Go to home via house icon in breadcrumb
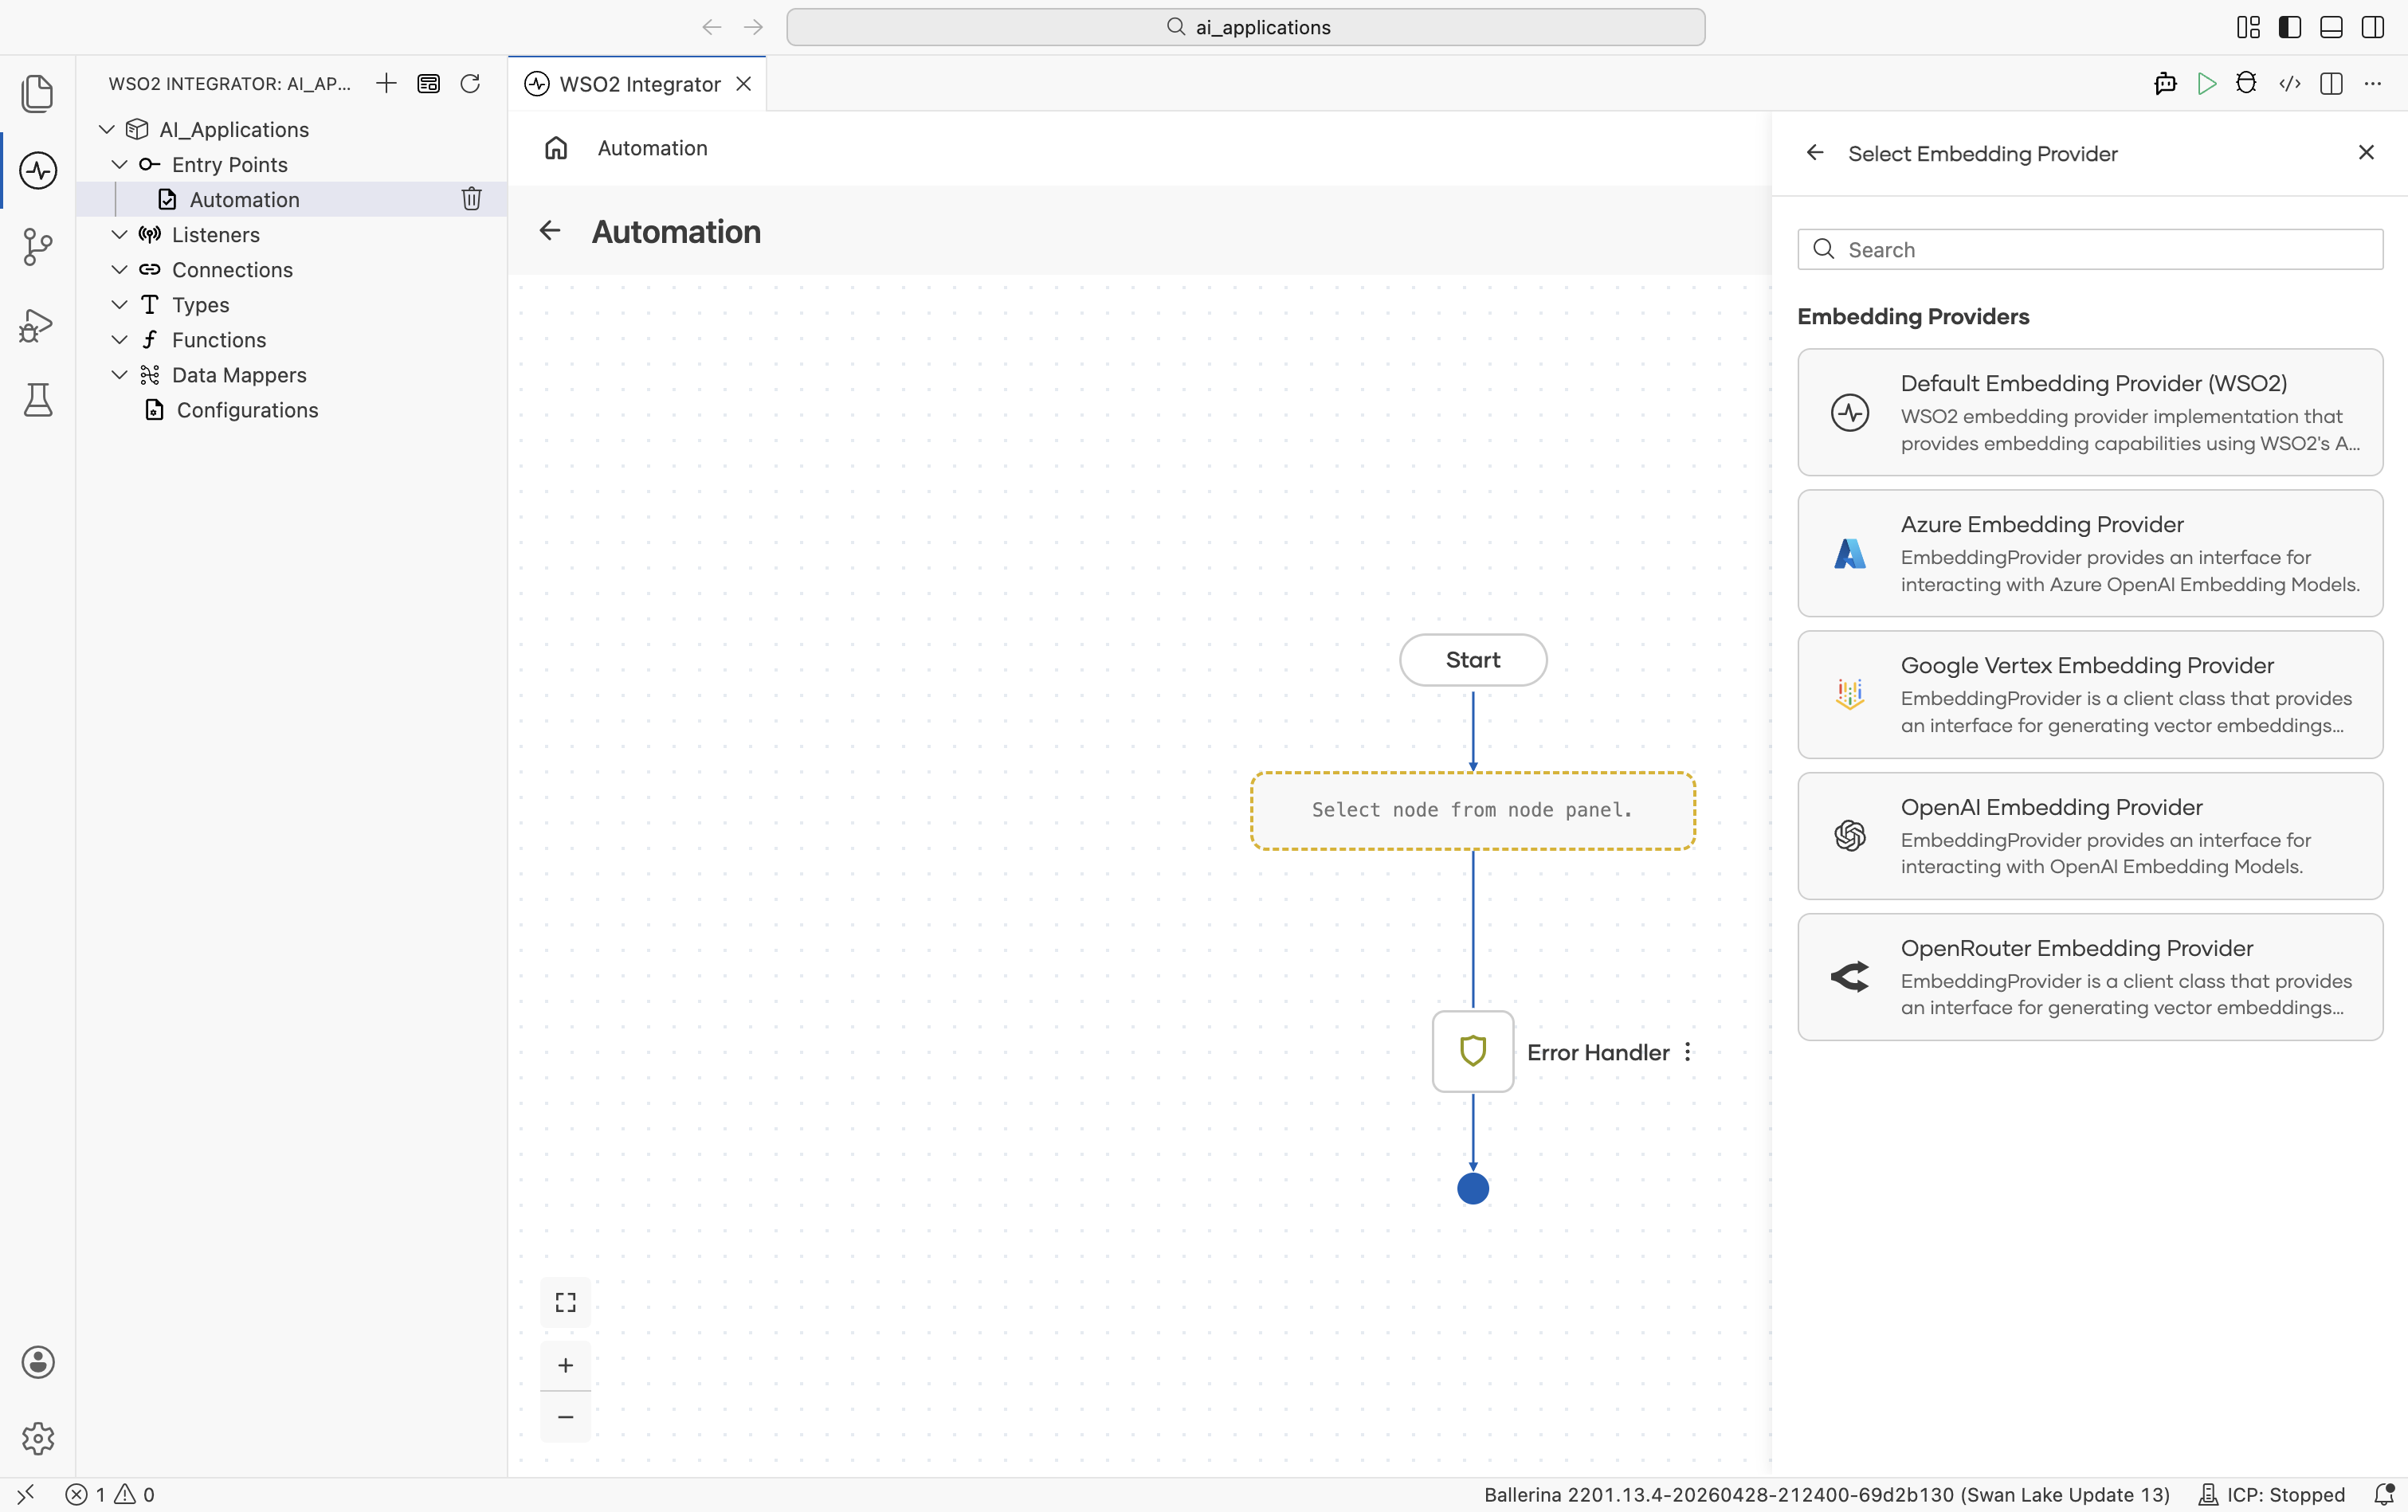The image size is (2408, 1512). click(556, 148)
